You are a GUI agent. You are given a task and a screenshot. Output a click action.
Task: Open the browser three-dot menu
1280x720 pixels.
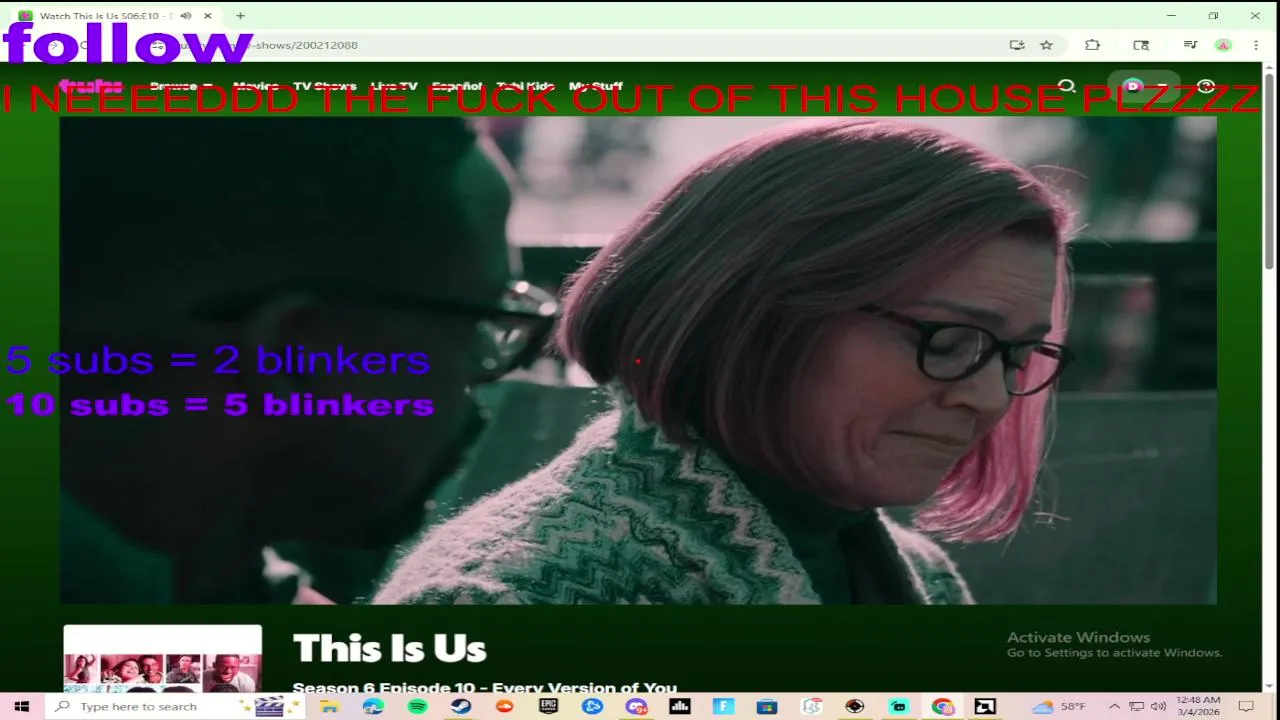pyautogui.click(x=1256, y=45)
